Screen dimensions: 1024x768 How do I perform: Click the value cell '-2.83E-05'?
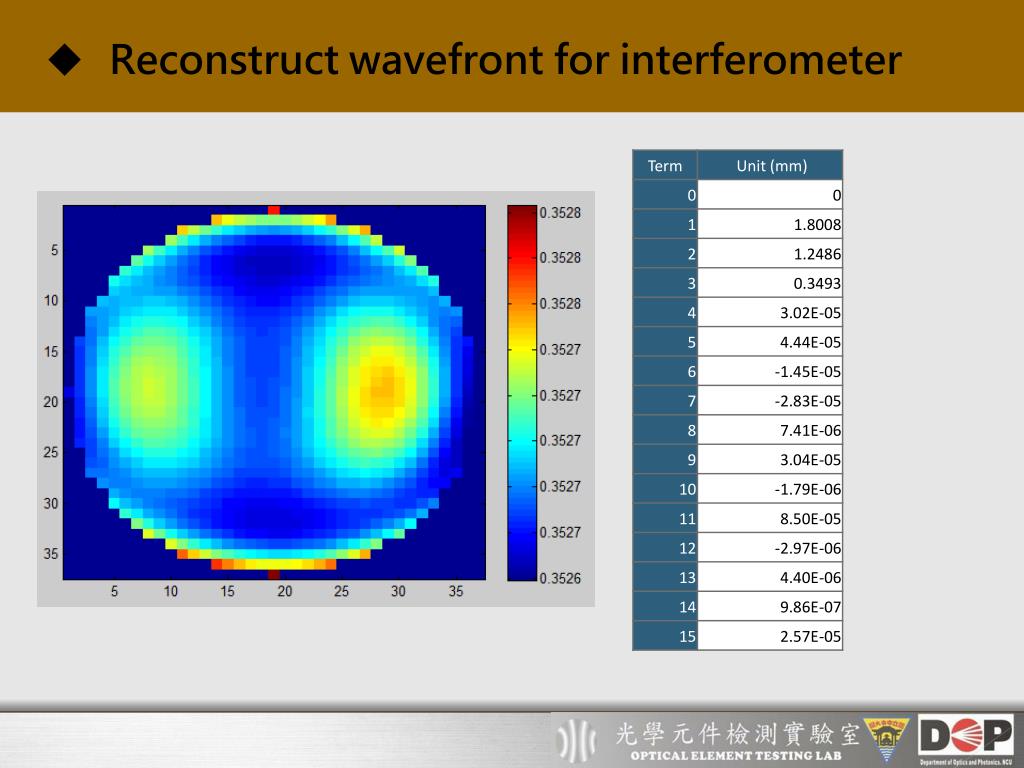pos(771,400)
